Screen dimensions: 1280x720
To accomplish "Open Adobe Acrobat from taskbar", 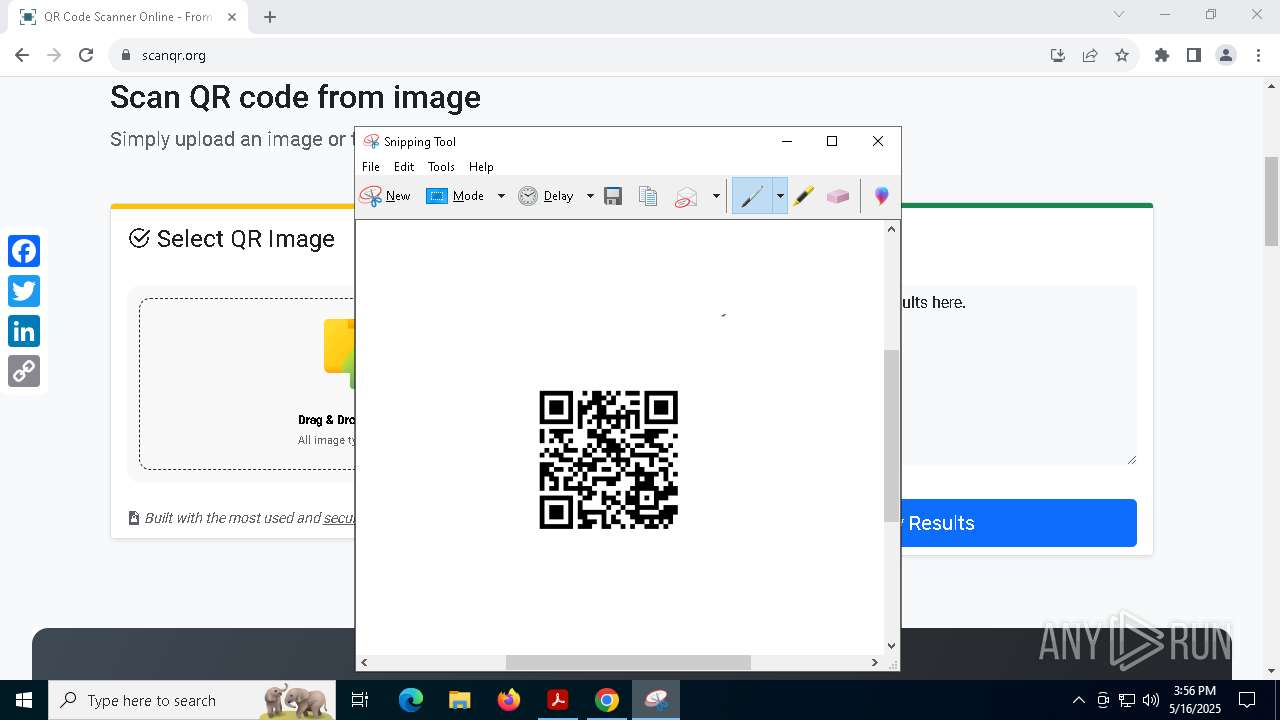I will tap(557, 700).
